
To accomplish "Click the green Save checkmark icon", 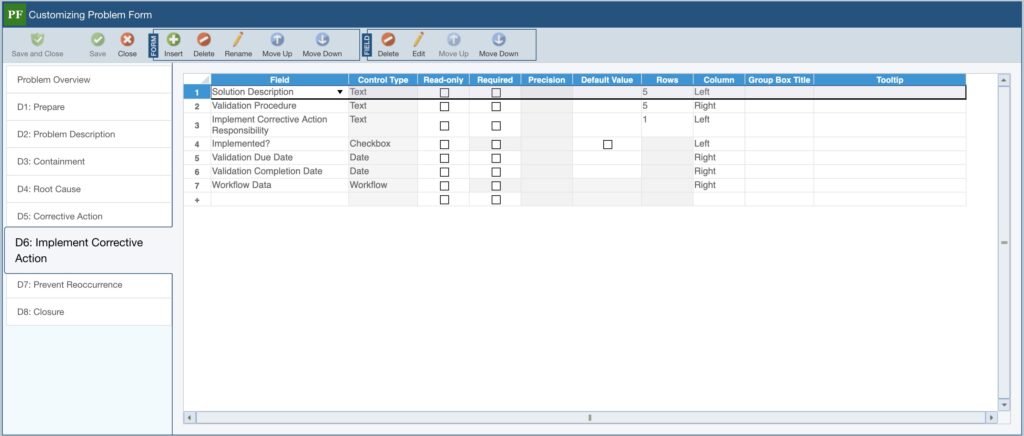I will (x=97, y=39).
